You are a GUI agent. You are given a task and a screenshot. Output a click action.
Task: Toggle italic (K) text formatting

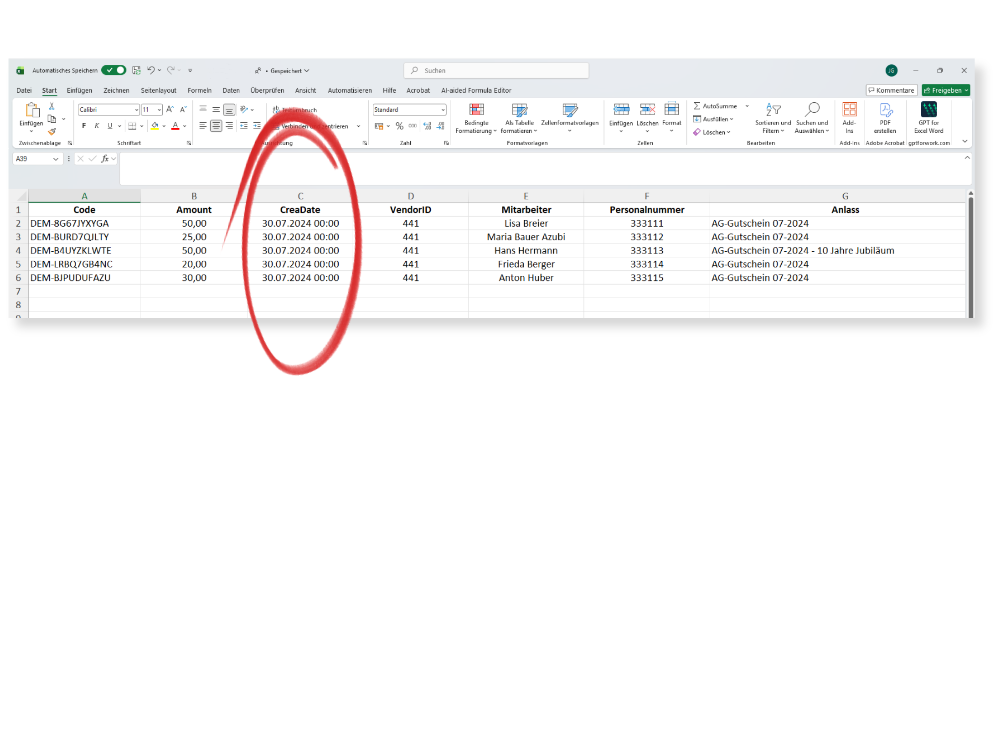point(96,126)
